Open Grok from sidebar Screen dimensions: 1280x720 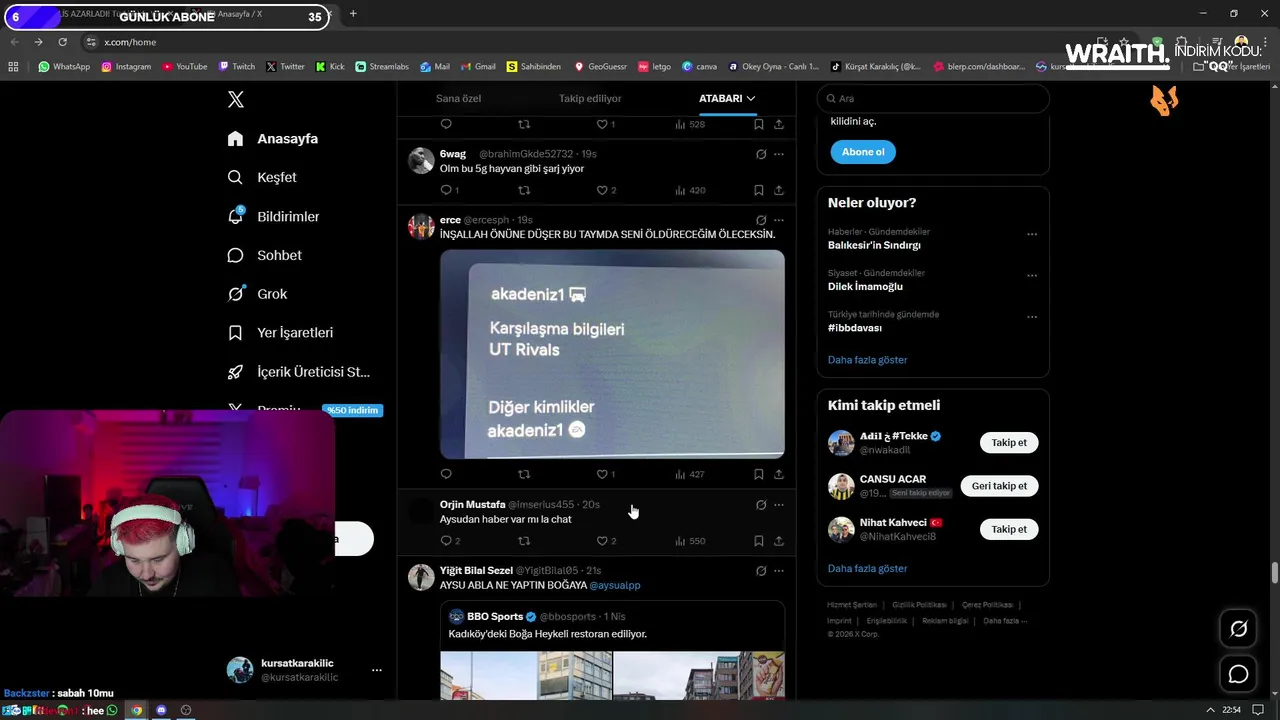click(x=258, y=294)
